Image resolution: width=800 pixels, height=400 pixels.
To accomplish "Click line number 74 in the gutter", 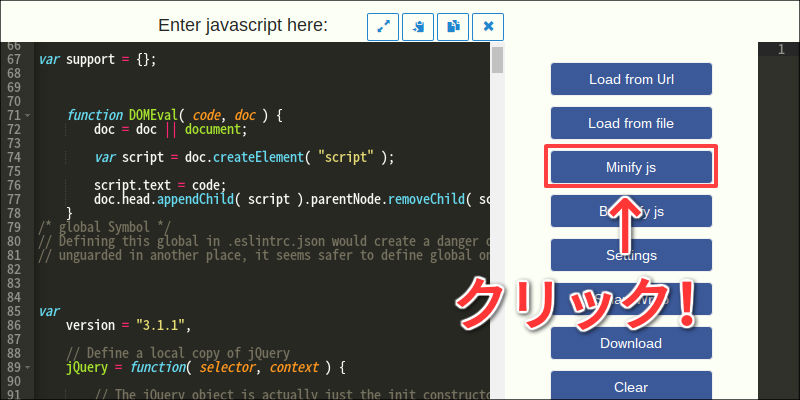I will (14, 158).
